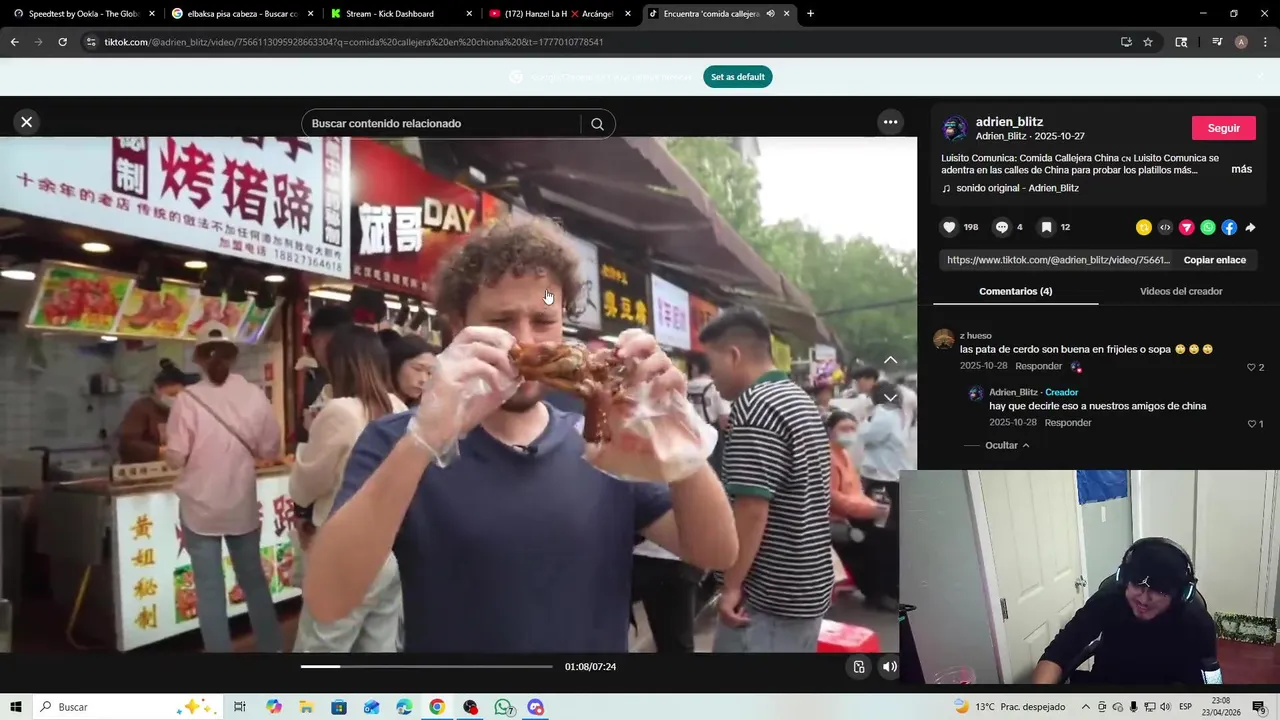
Task: Reload the current page
Action: click(62, 42)
